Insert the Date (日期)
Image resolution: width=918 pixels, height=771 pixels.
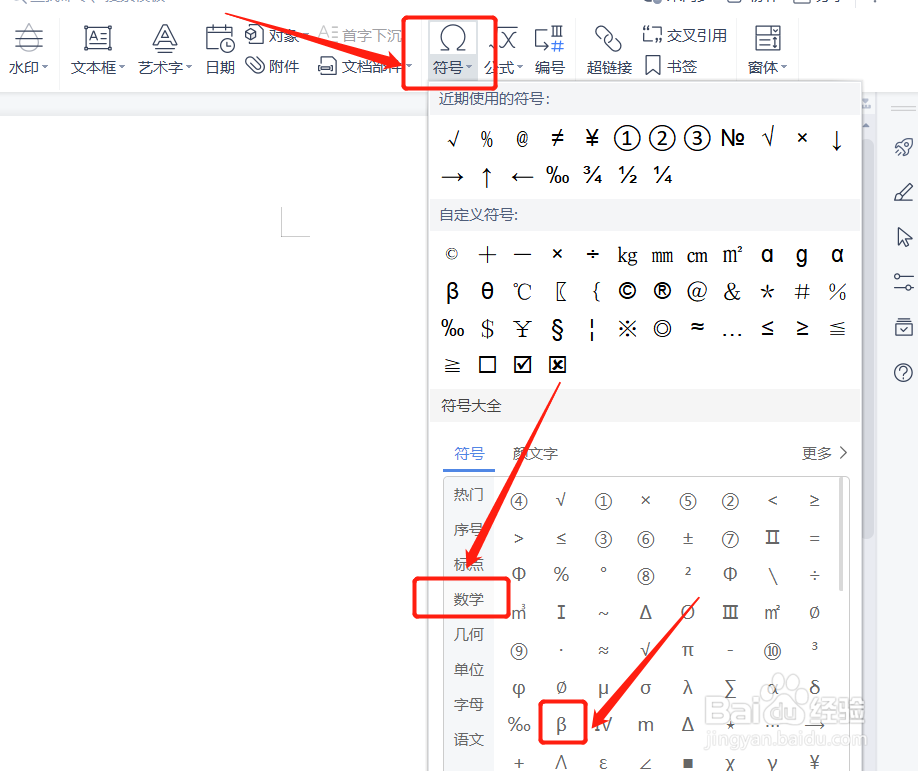[220, 49]
